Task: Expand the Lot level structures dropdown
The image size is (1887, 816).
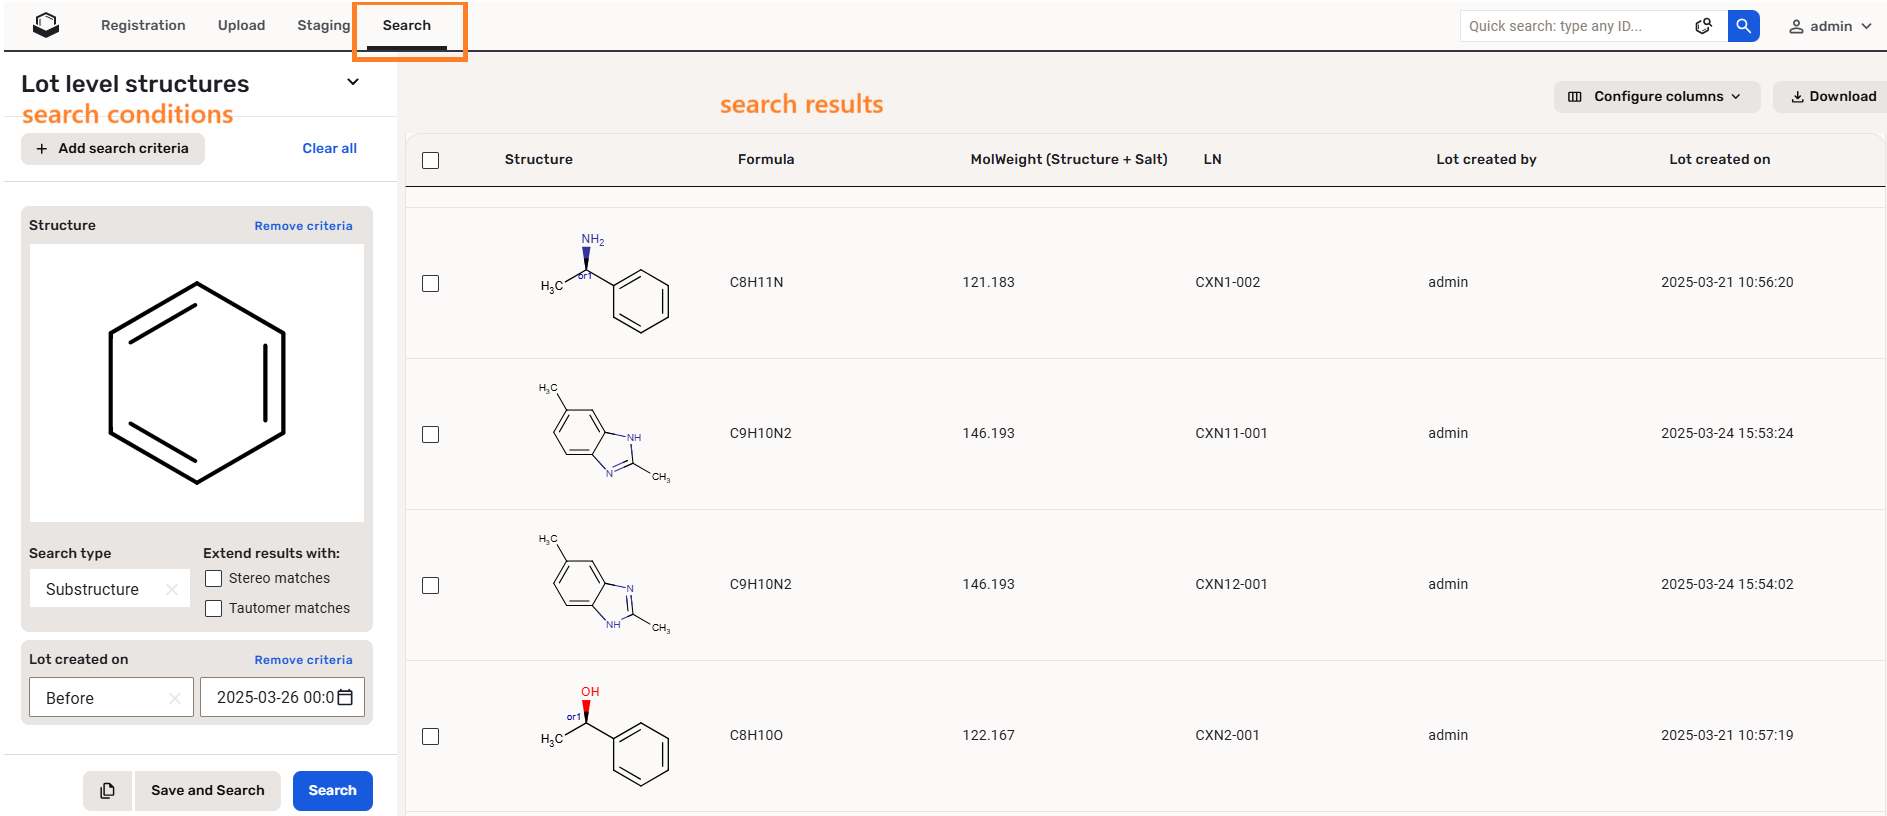Action: (353, 82)
